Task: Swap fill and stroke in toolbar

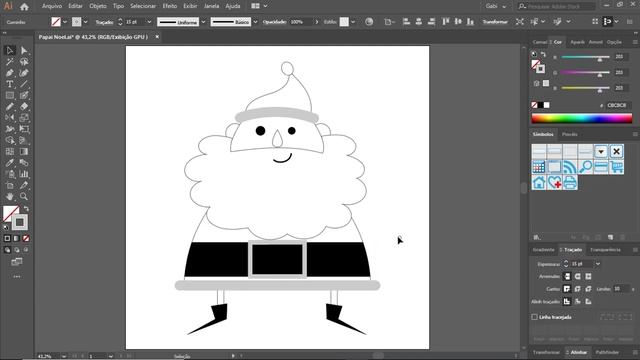Action: tap(27, 209)
